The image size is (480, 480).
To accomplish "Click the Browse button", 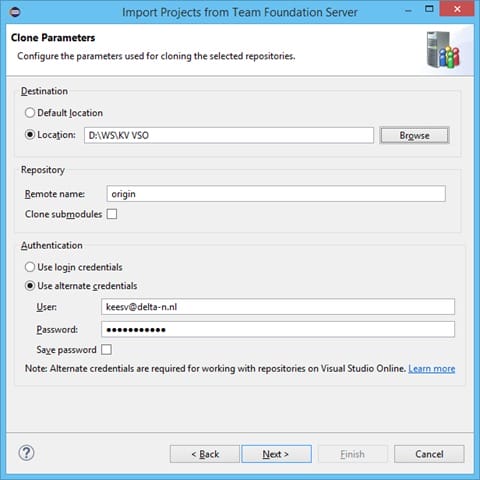I will [414, 135].
